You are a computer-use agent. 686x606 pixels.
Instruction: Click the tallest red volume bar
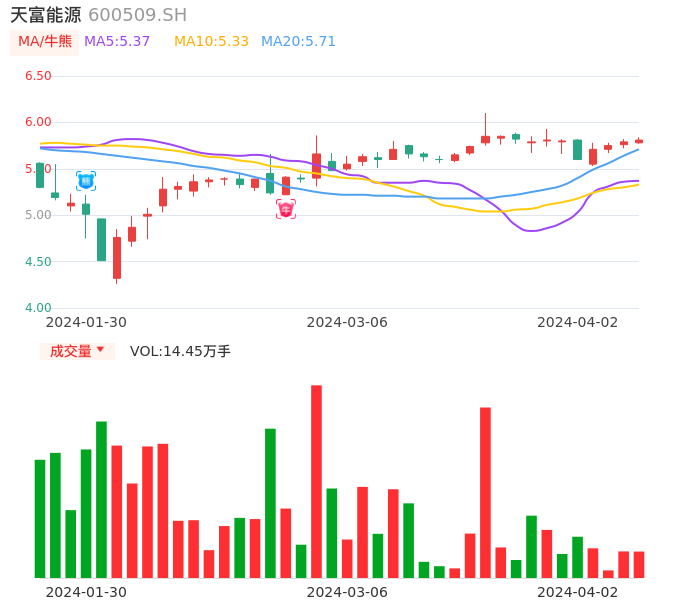pyautogui.click(x=316, y=481)
